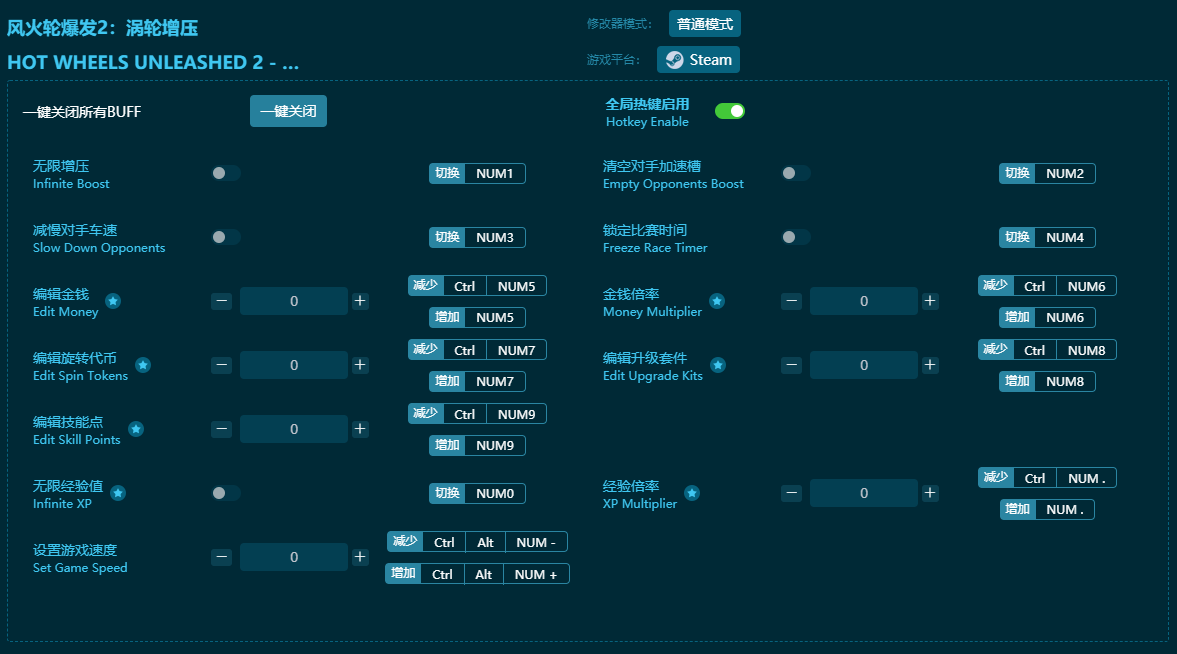Disable the global Hotkey Enable toggle
Image resolution: width=1177 pixels, height=654 pixels.
tap(729, 111)
